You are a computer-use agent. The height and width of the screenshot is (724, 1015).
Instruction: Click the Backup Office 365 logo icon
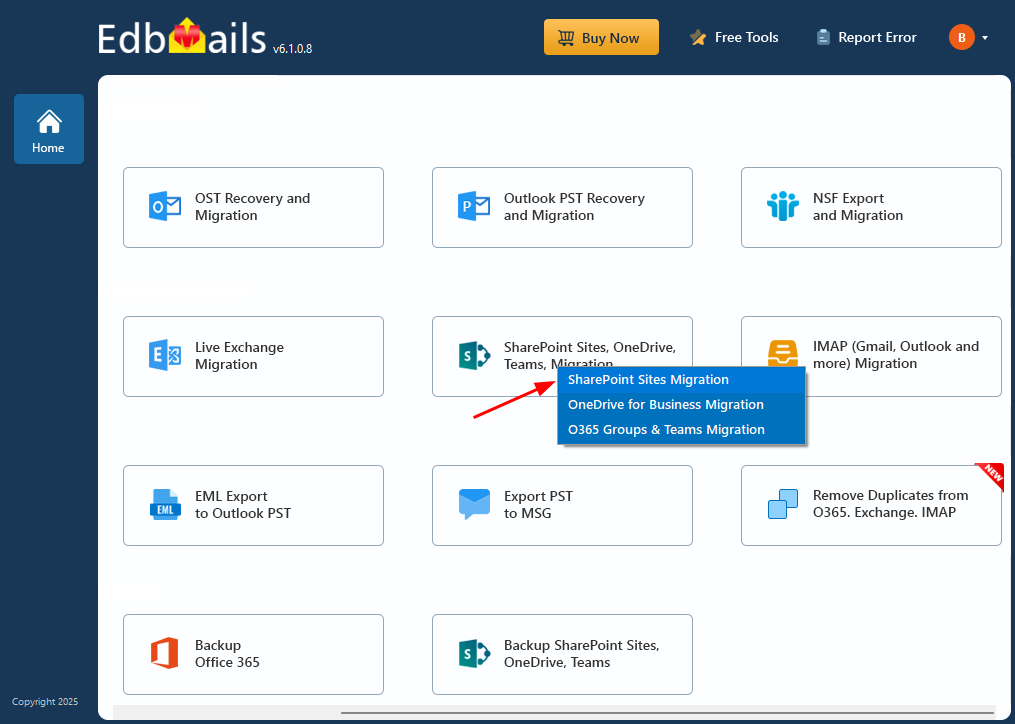[x=164, y=653]
